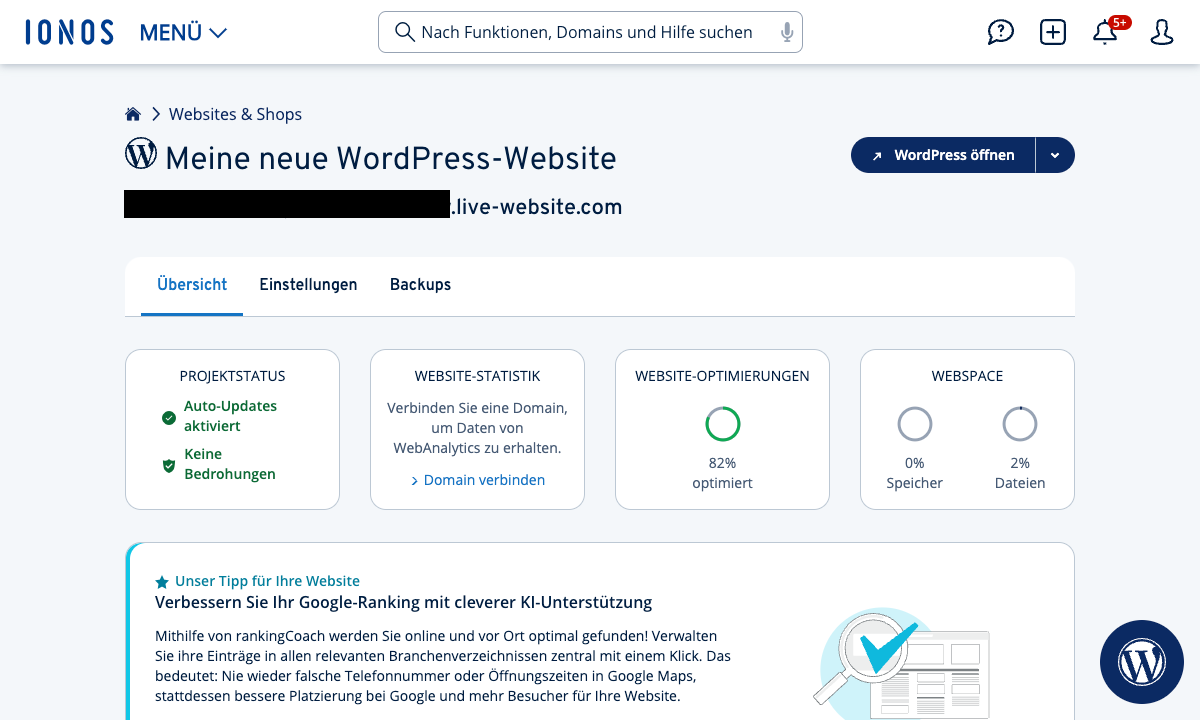
Task: Click the page title Meine neue WordPress-Website
Action: (x=391, y=158)
